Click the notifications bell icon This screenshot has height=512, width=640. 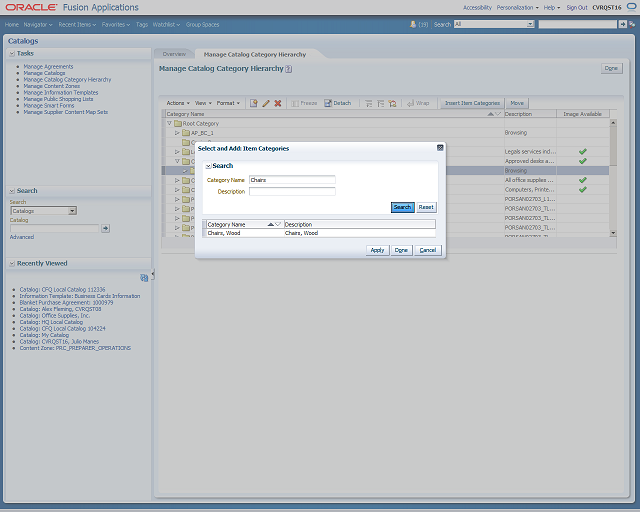(413, 24)
